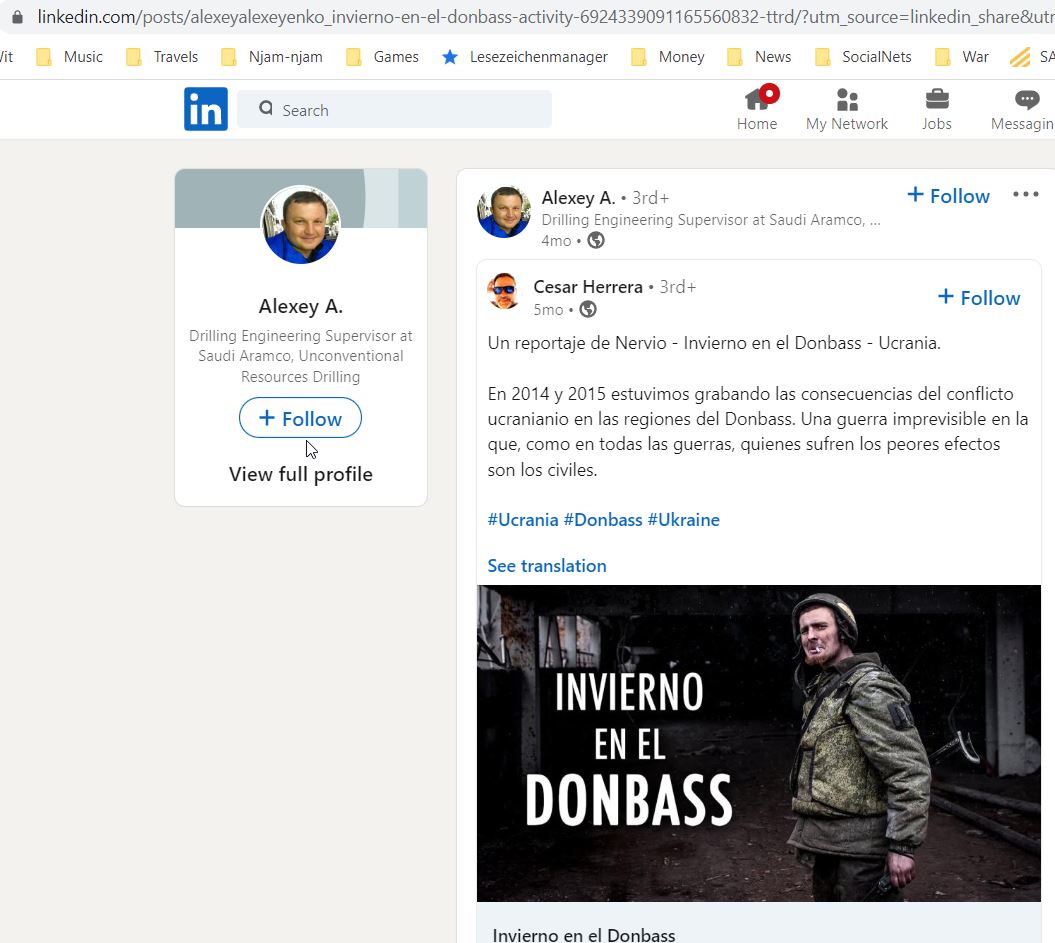Viewport: 1055px width, 943px height.
Task: Open the #Donbass hashtag
Action: click(603, 520)
